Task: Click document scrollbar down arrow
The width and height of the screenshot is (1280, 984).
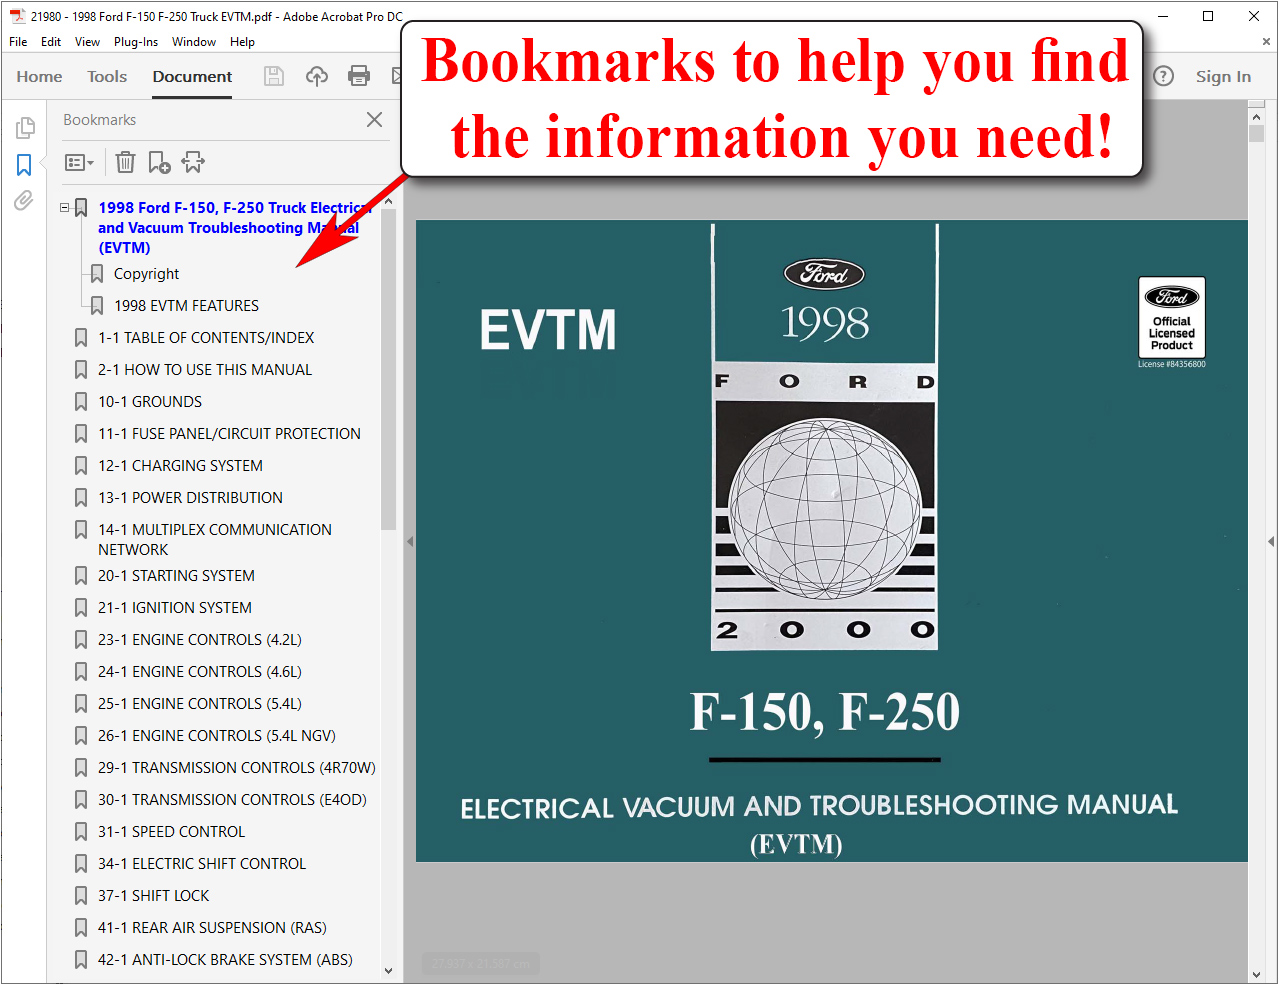Action: click(1256, 974)
